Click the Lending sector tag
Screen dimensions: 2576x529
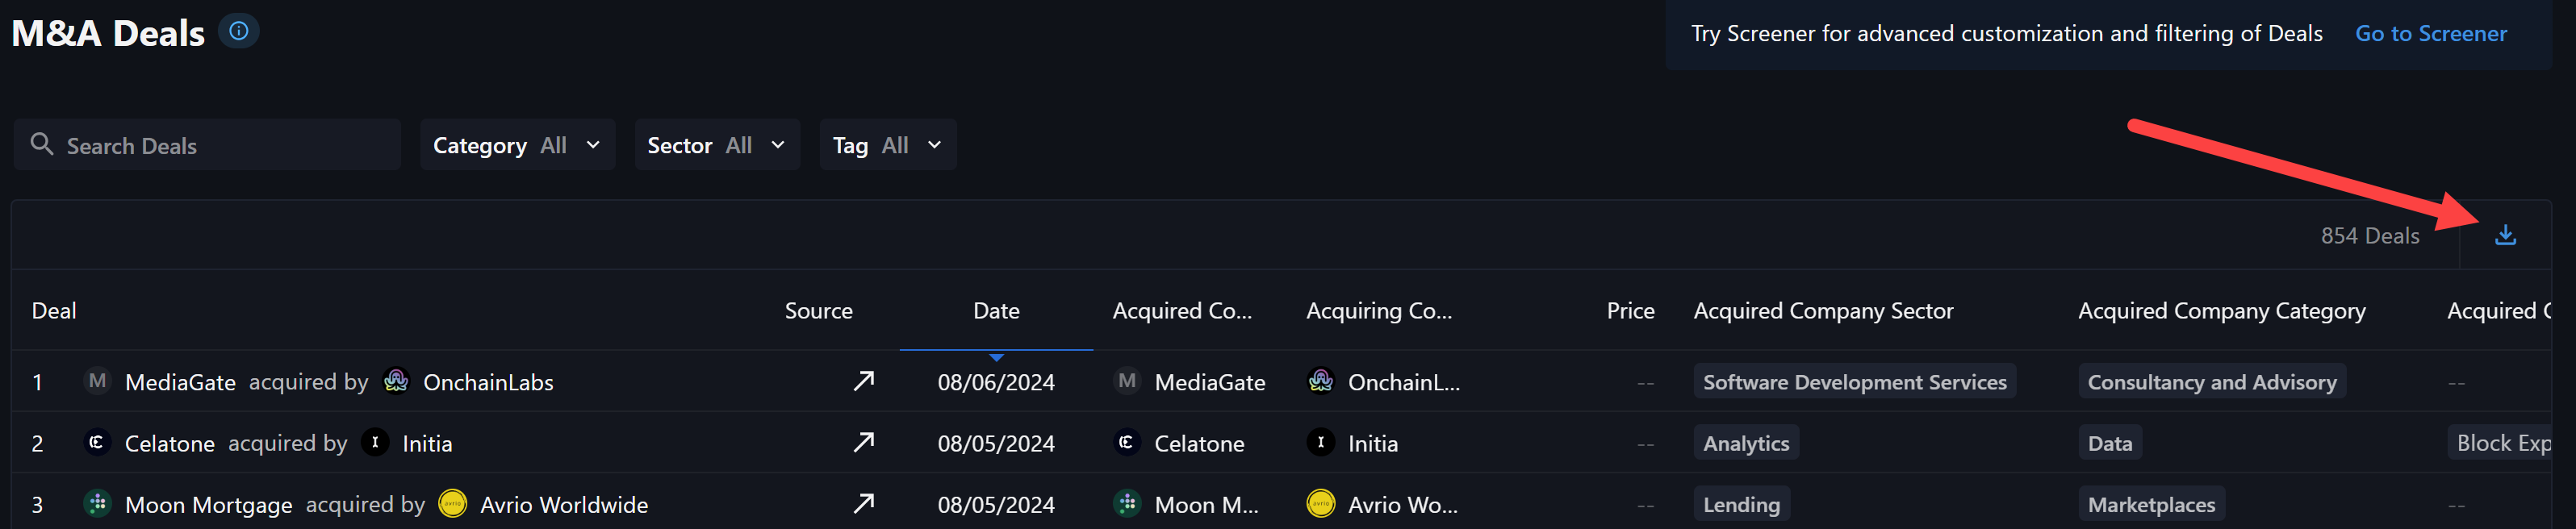click(x=1741, y=504)
